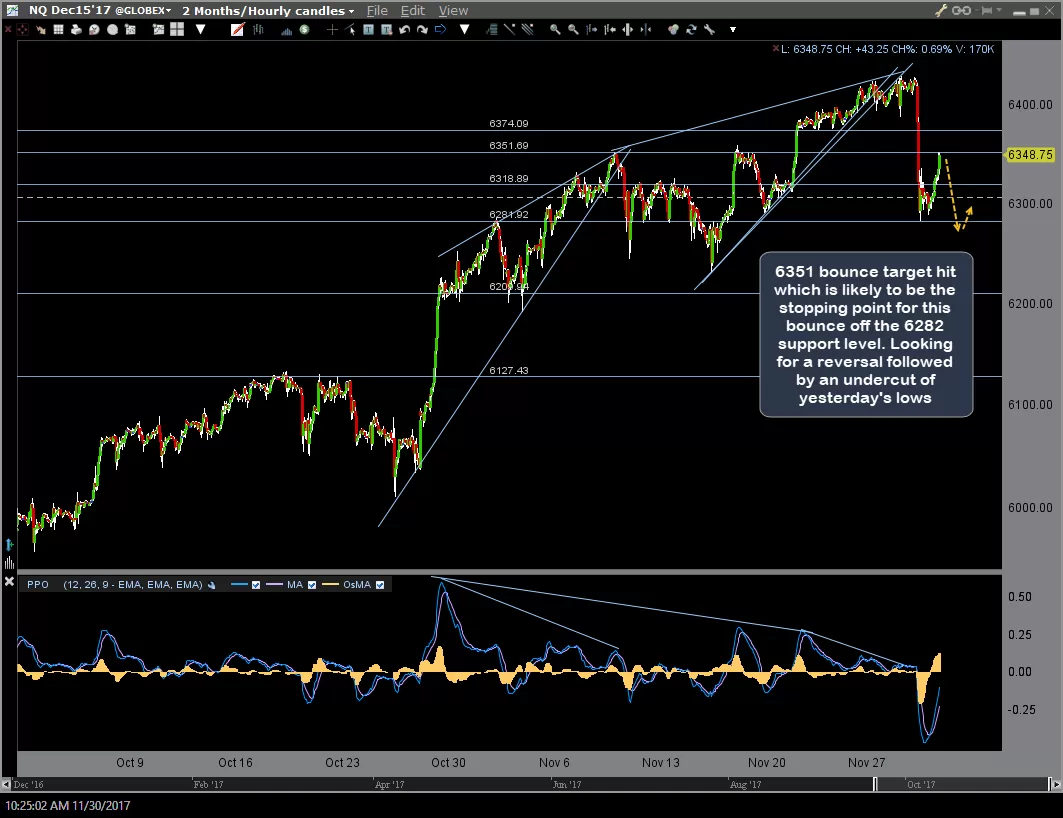This screenshot has width=1063, height=818.
Task: Toggle the MA line checkbox
Action: point(312,585)
